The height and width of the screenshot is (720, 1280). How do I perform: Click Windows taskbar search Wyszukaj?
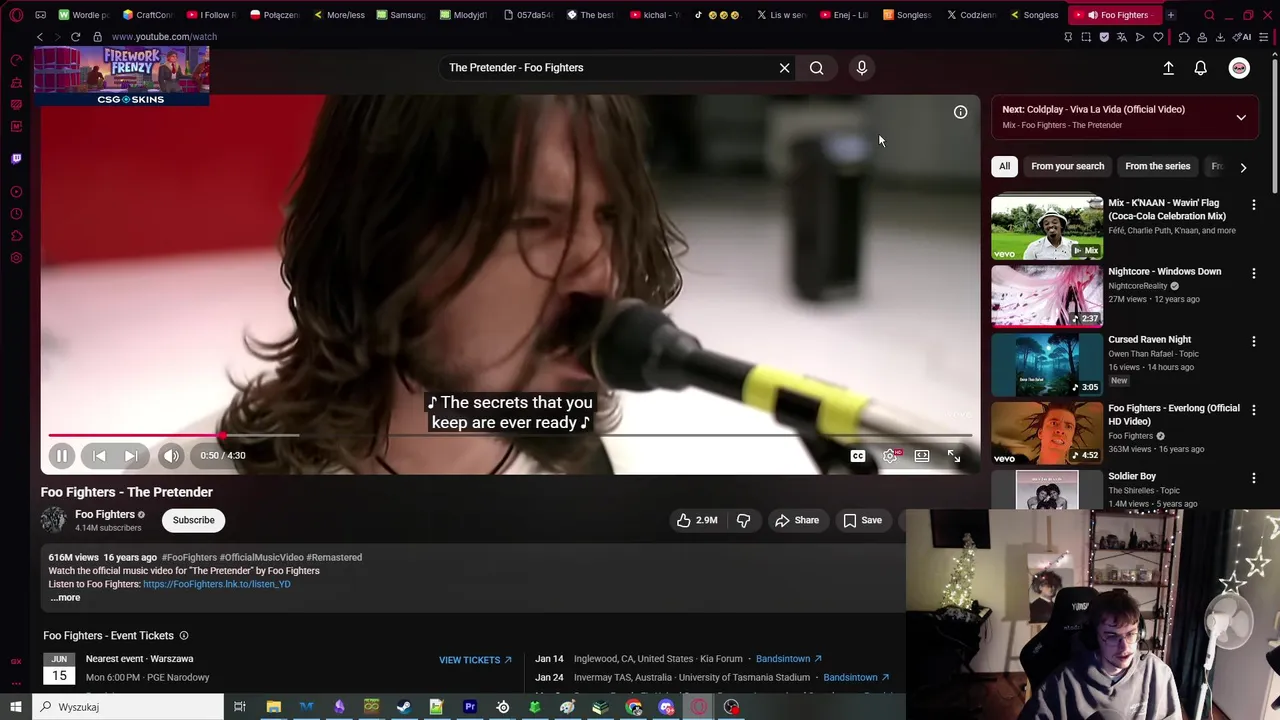coord(128,707)
